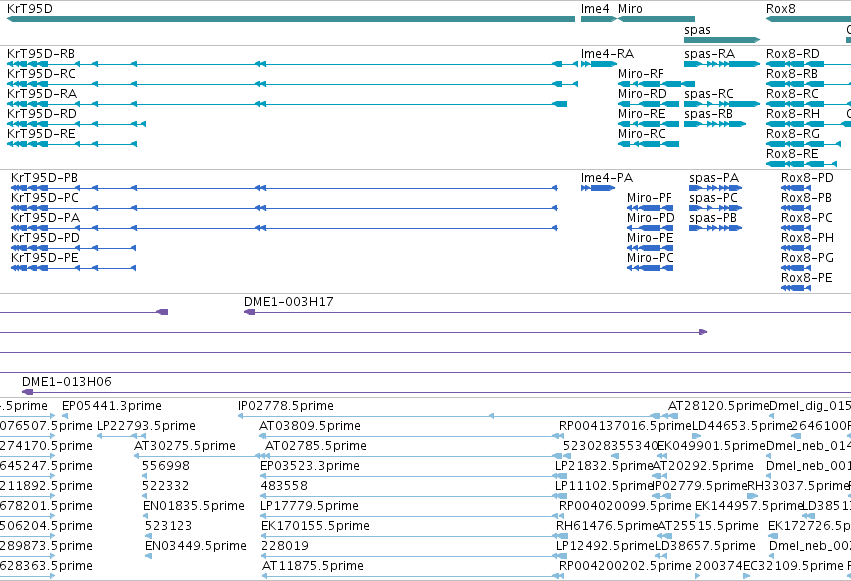The width and height of the screenshot is (851, 581).
Task: Select transcript KrT95D-RA
Action: (x=42, y=94)
